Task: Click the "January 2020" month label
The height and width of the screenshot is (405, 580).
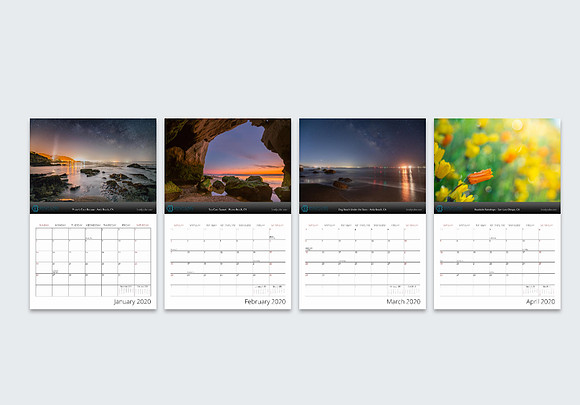Action: click(132, 301)
